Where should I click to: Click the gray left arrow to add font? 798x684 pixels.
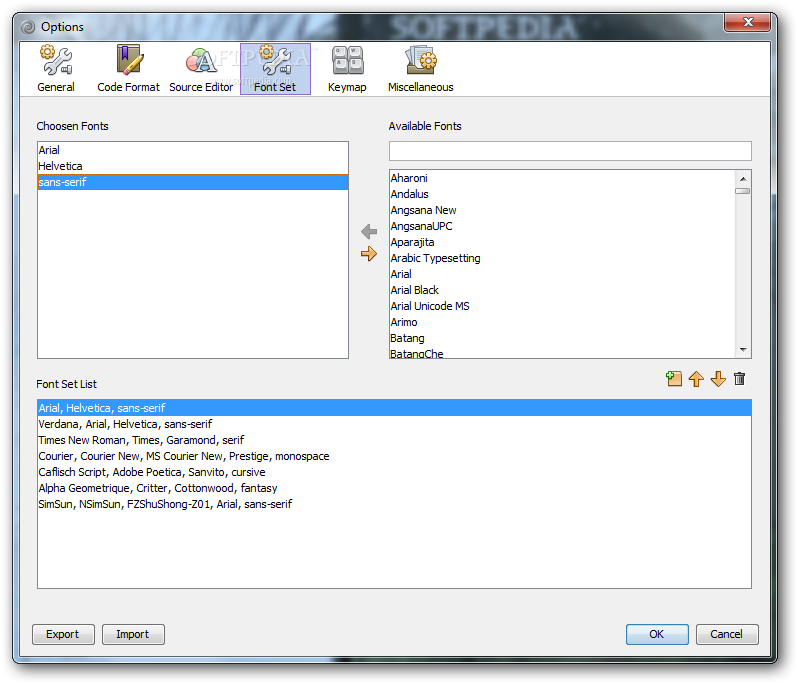369,232
